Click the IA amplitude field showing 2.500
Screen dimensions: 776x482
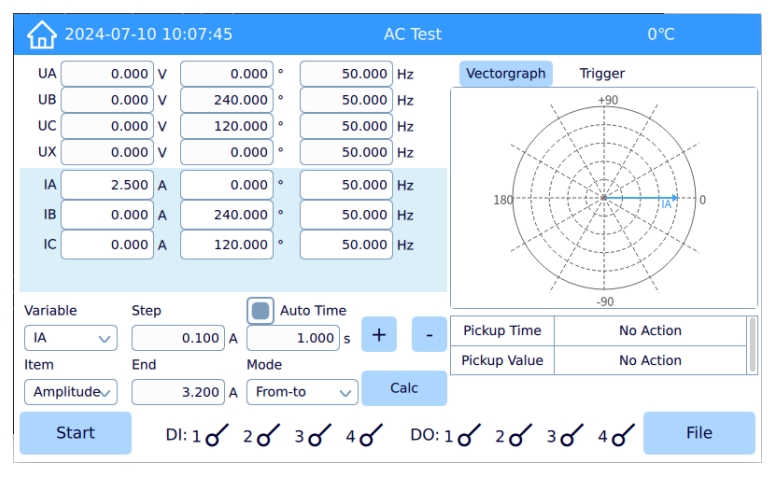pyautogui.click(x=106, y=185)
